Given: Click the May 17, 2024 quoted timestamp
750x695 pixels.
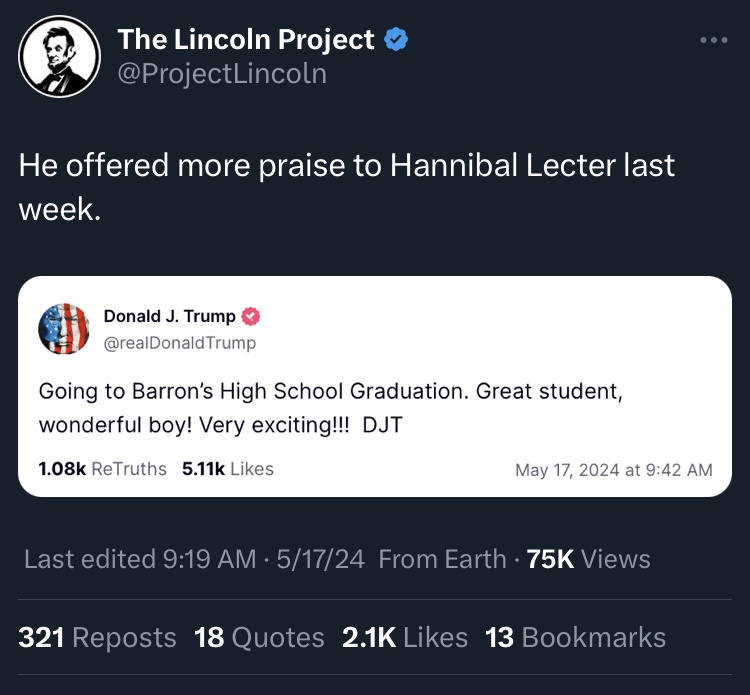Looking at the screenshot, I should pyautogui.click(x=613, y=470).
